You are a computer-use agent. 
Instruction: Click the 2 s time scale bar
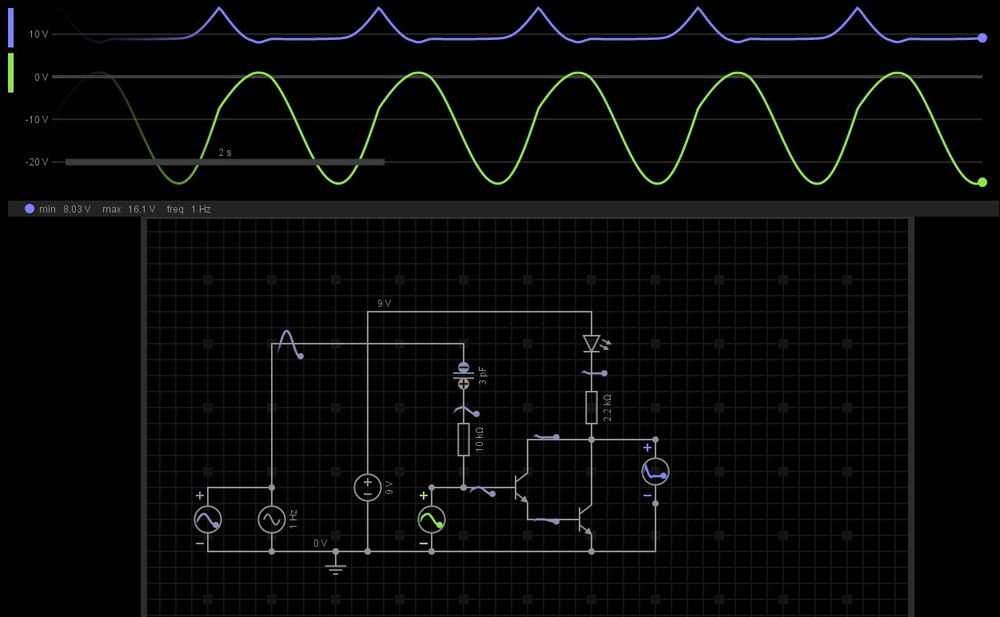coord(225,161)
